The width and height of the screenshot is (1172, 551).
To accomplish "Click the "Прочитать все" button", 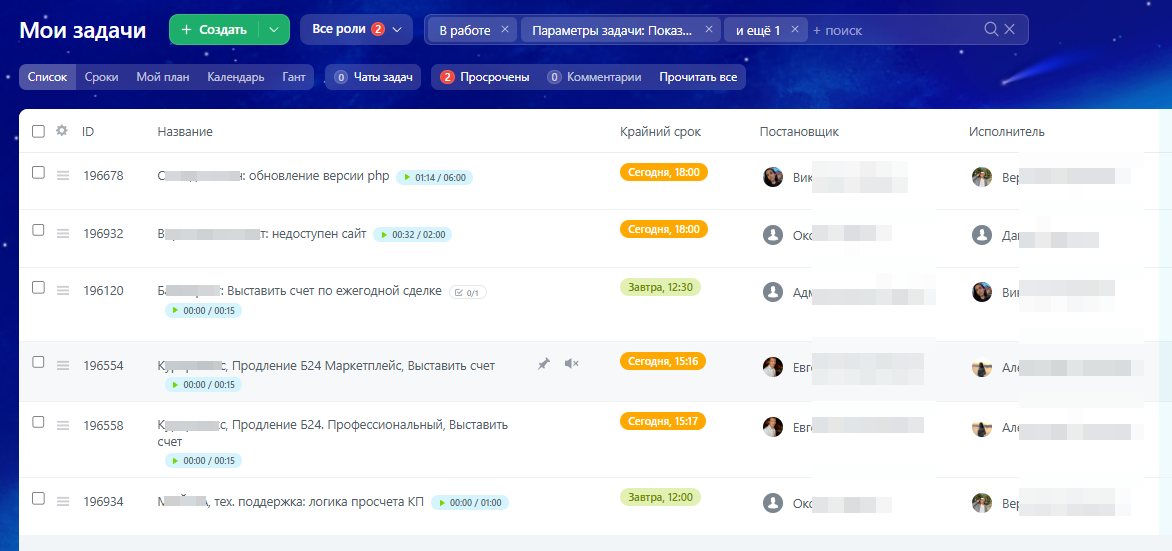I will [x=698, y=77].
